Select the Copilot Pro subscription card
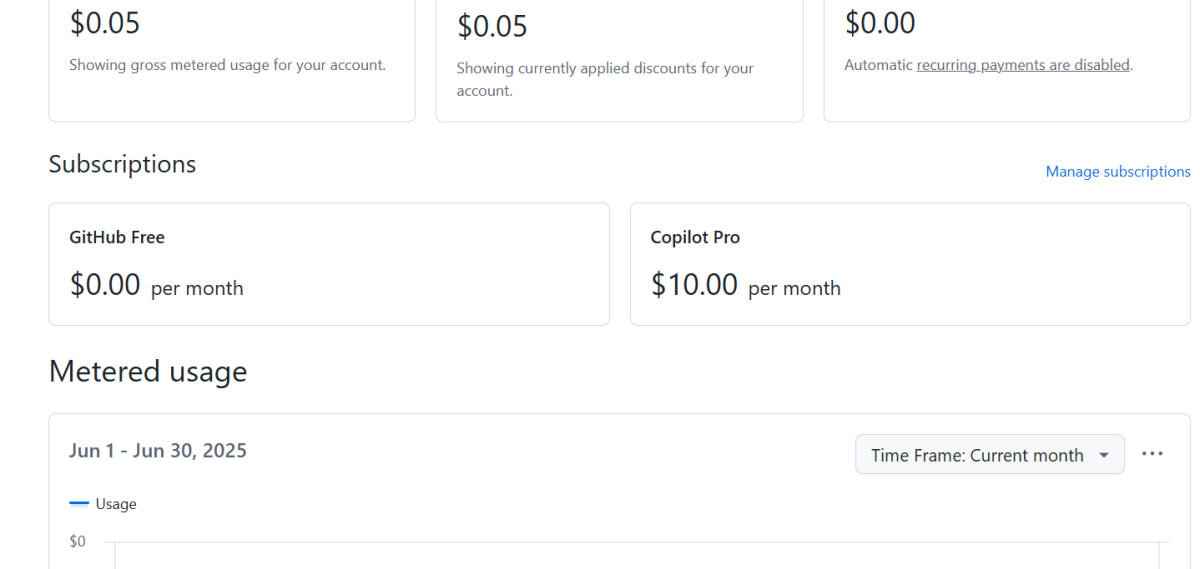 click(909, 264)
